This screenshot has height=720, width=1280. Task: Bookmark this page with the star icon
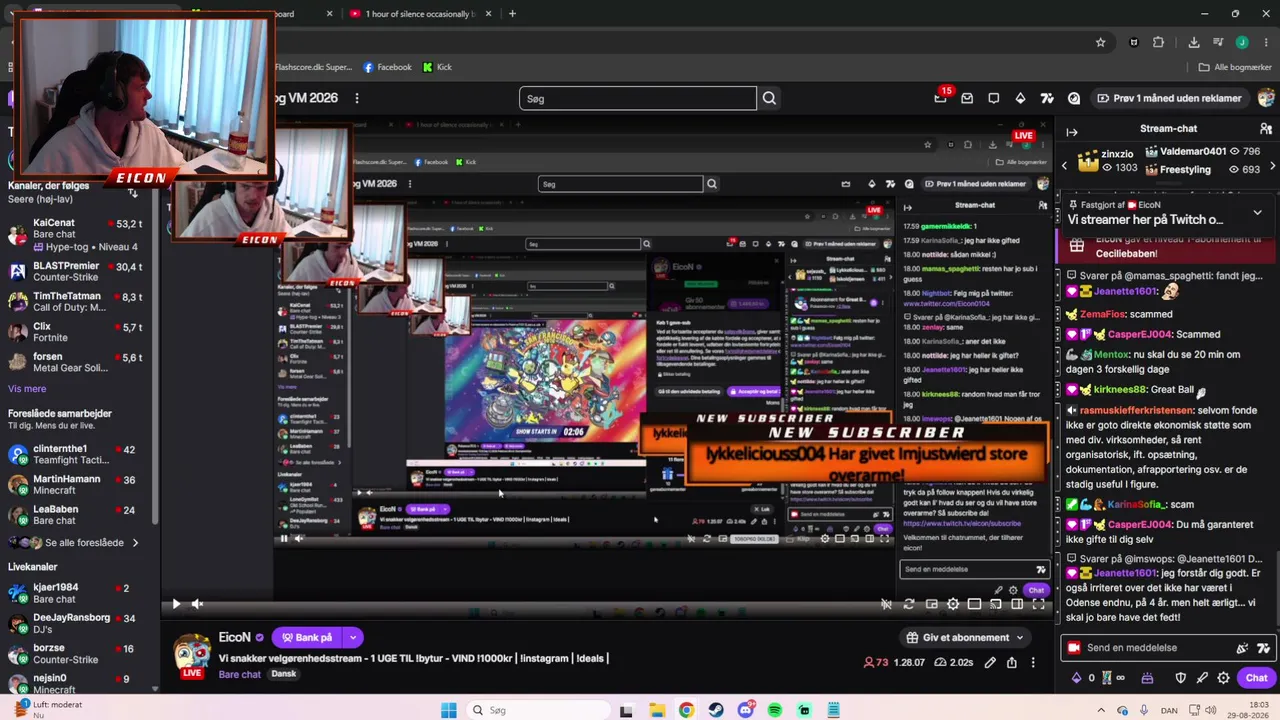click(1101, 42)
